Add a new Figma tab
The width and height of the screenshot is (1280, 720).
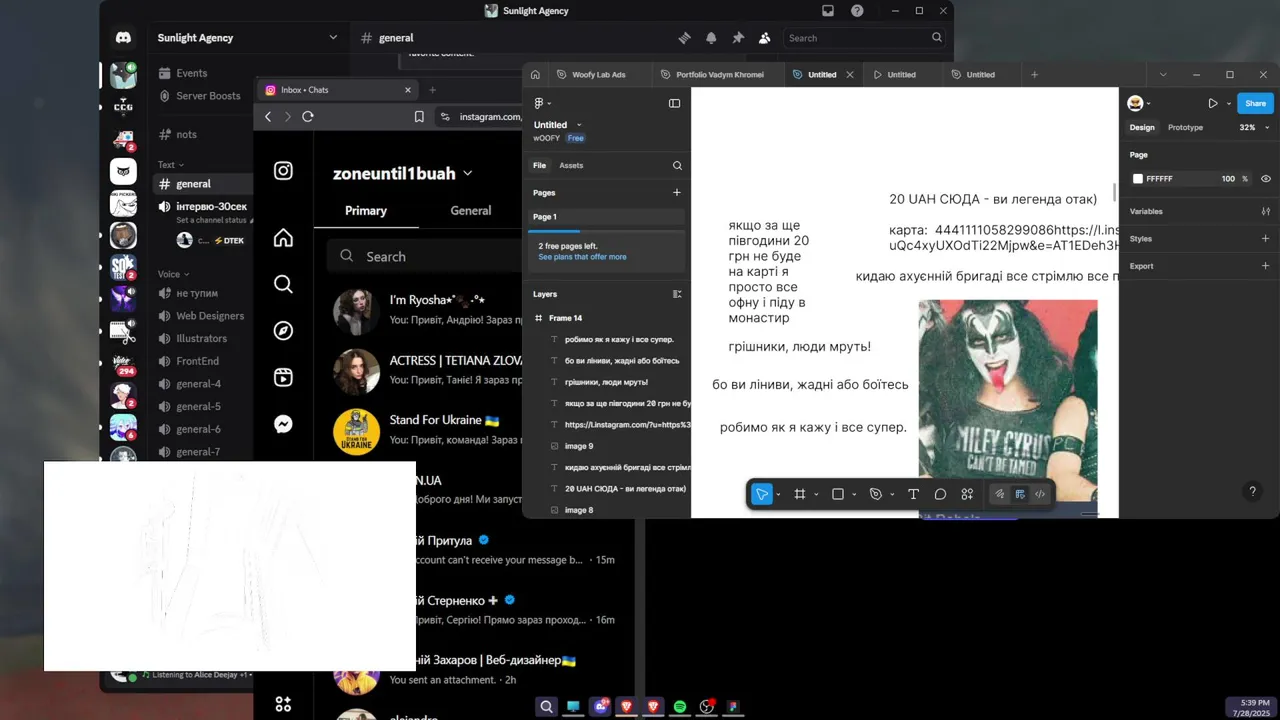pos(1034,74)
